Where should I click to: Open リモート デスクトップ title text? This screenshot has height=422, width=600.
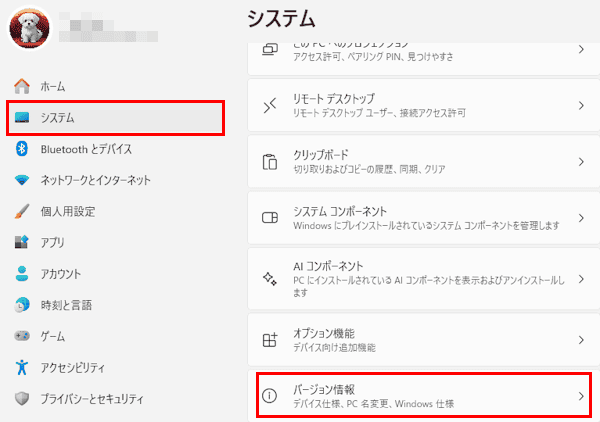point(334,99)
